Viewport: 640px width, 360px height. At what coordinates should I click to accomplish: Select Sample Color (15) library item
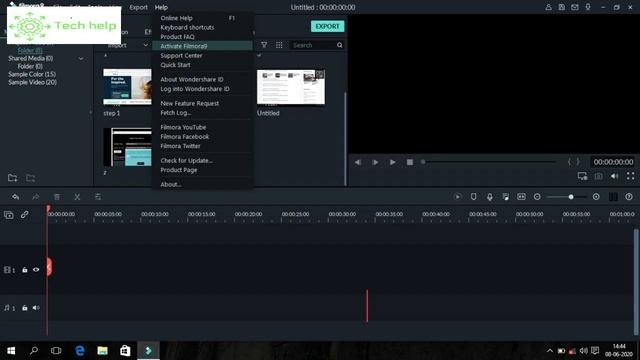pos(32,74)
